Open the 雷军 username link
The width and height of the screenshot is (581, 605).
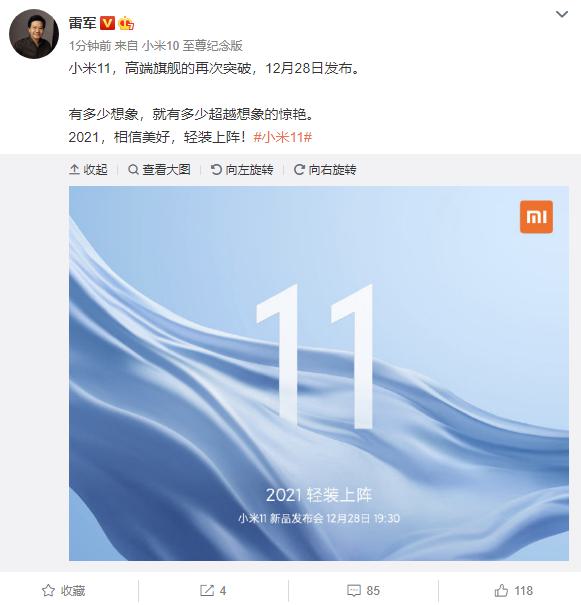pyautogui.click(x=82, y=23)
